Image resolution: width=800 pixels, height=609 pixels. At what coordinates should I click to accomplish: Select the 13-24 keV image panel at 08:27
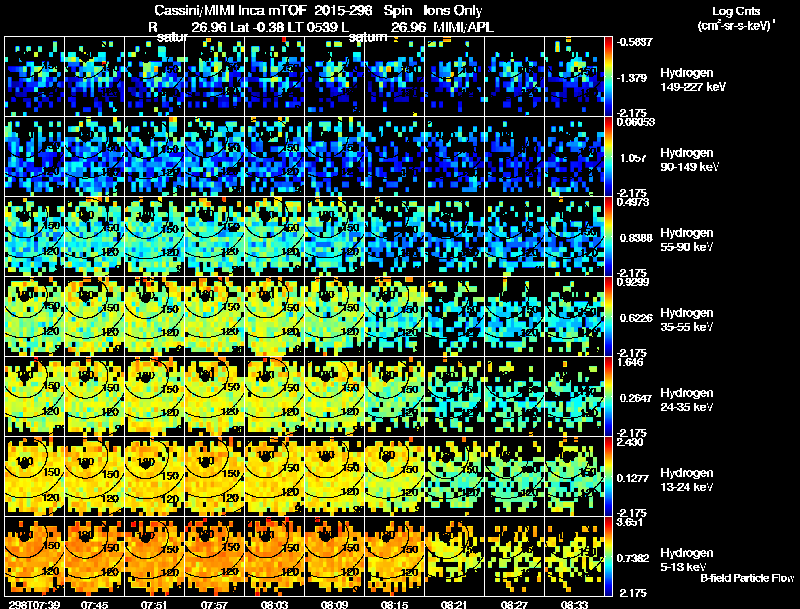tap(514, 477)
